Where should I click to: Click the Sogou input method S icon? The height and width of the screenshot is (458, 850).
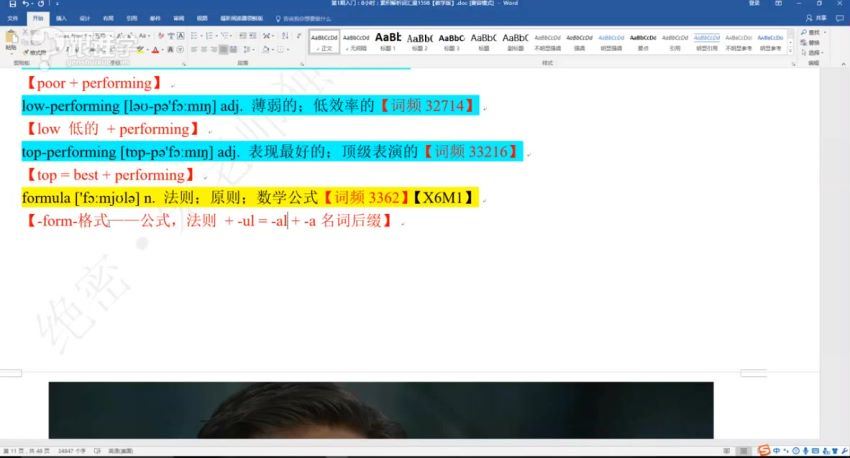tap(764, 450)
